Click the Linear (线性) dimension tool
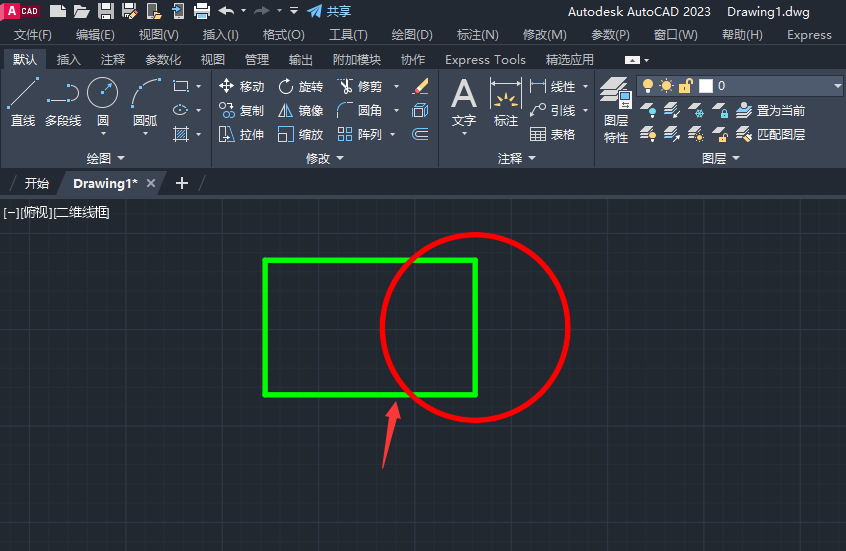The width and height of the screenshot is (846, 551). tap(553, 86)
